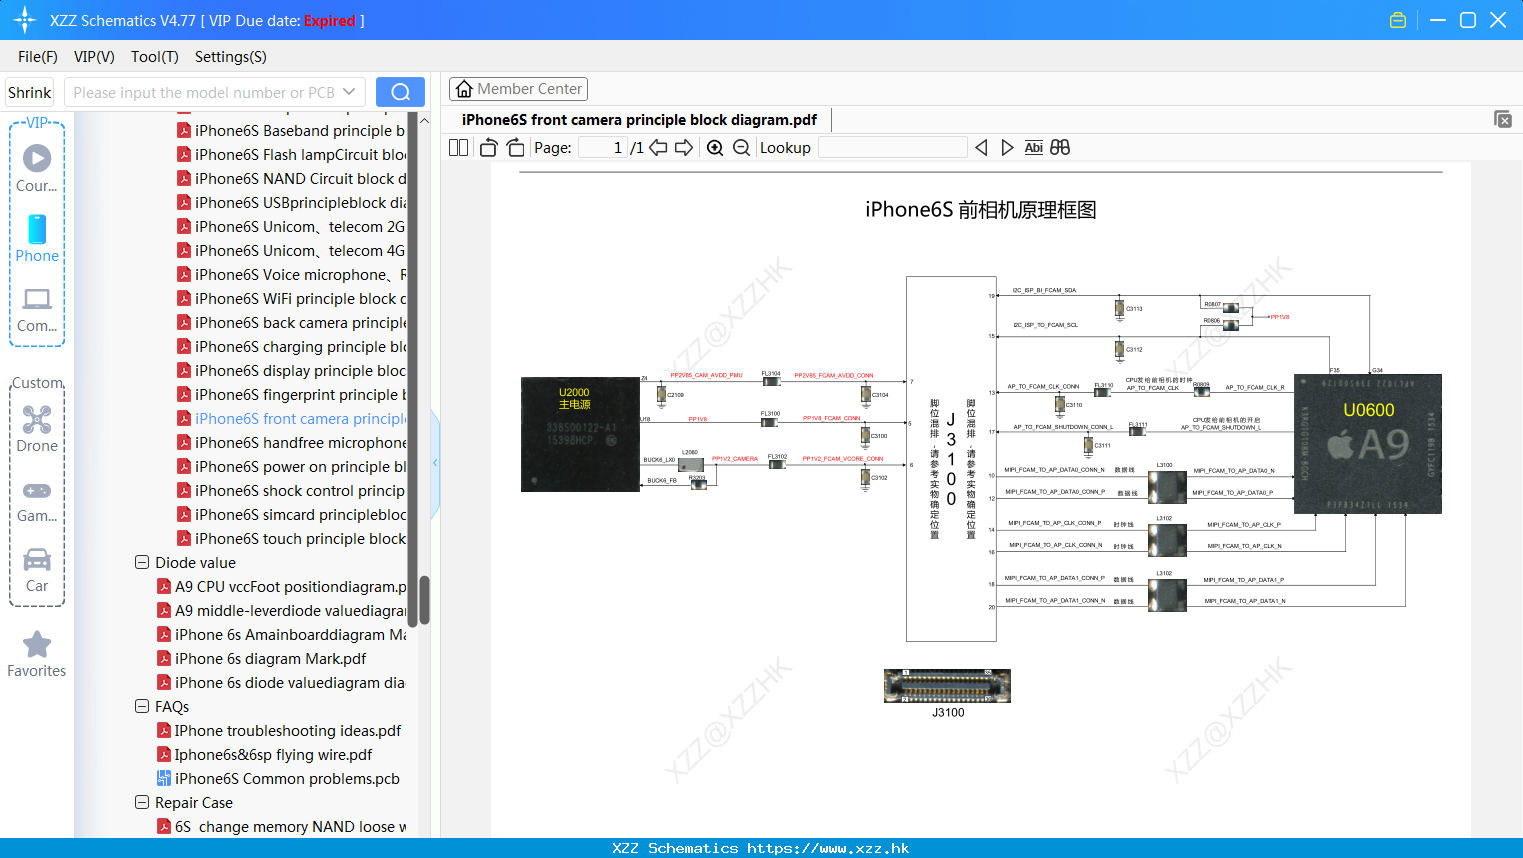Image resolution: width=1523 pixels, height=858 pixels.
Task: Click the xzz.hk website link
Action: pyautogui.click(x=828, y=848)
